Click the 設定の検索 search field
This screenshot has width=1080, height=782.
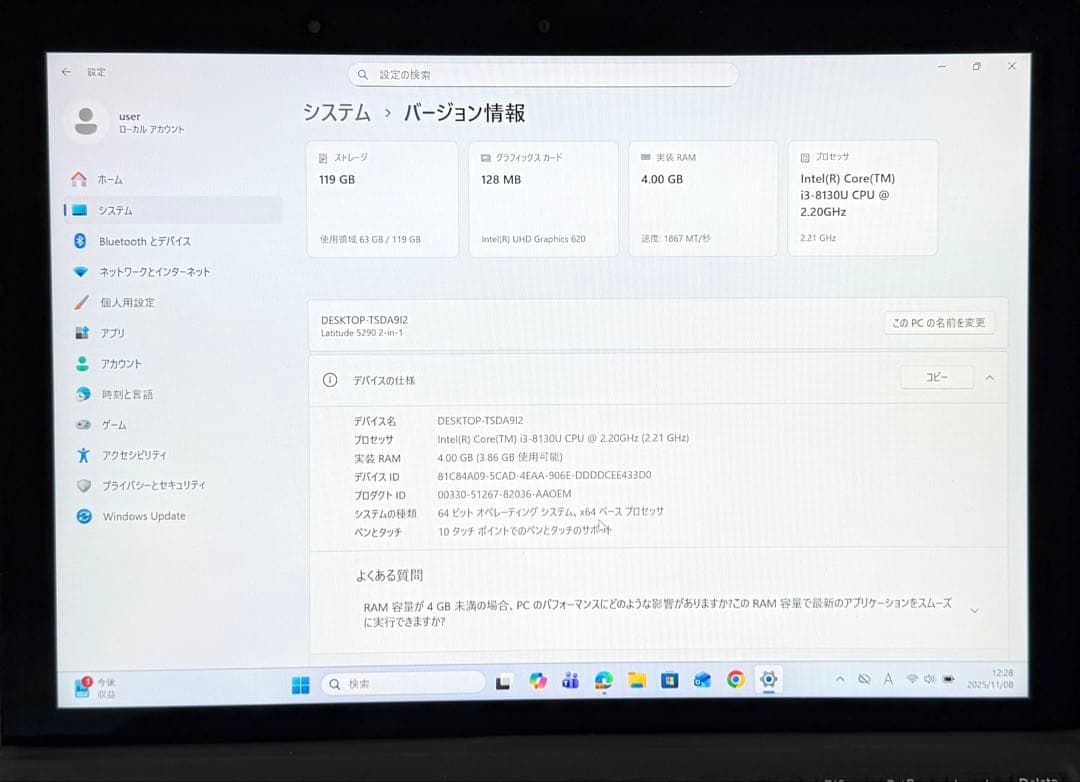point(543,74)
